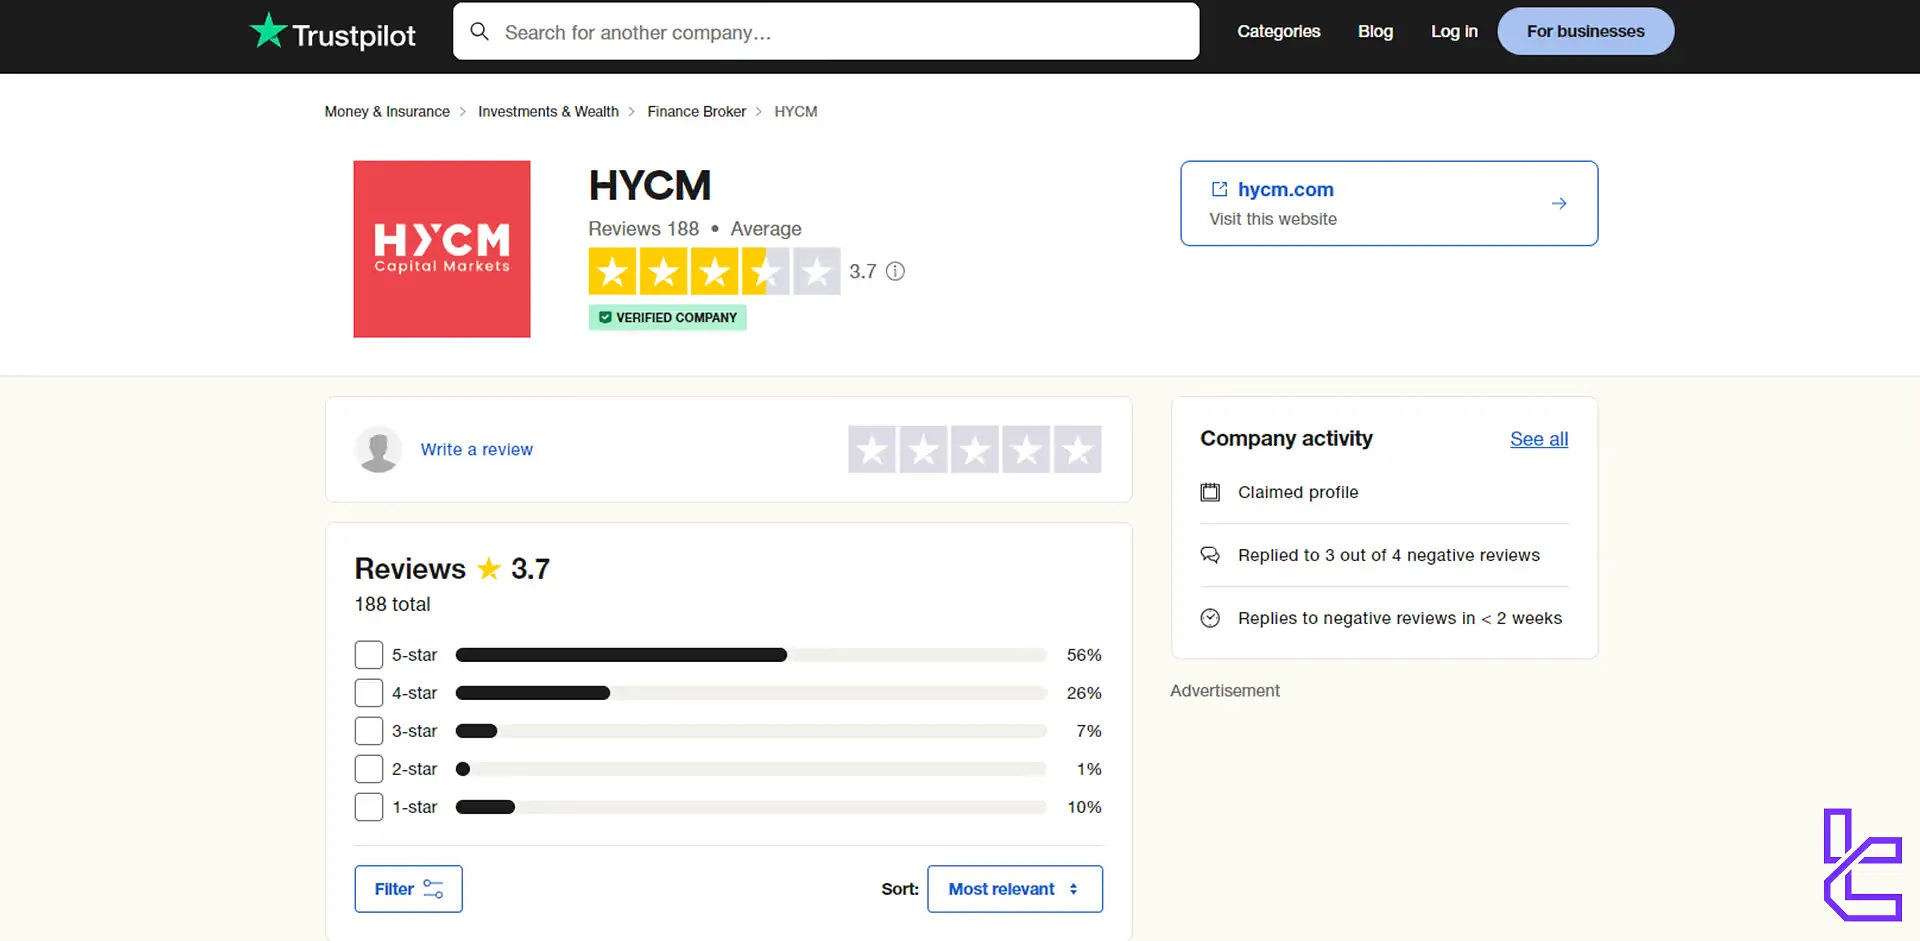Tick the 2-star filter checkbox
Viewport: 1920px width, 941px height.
(x=369, y=769)
